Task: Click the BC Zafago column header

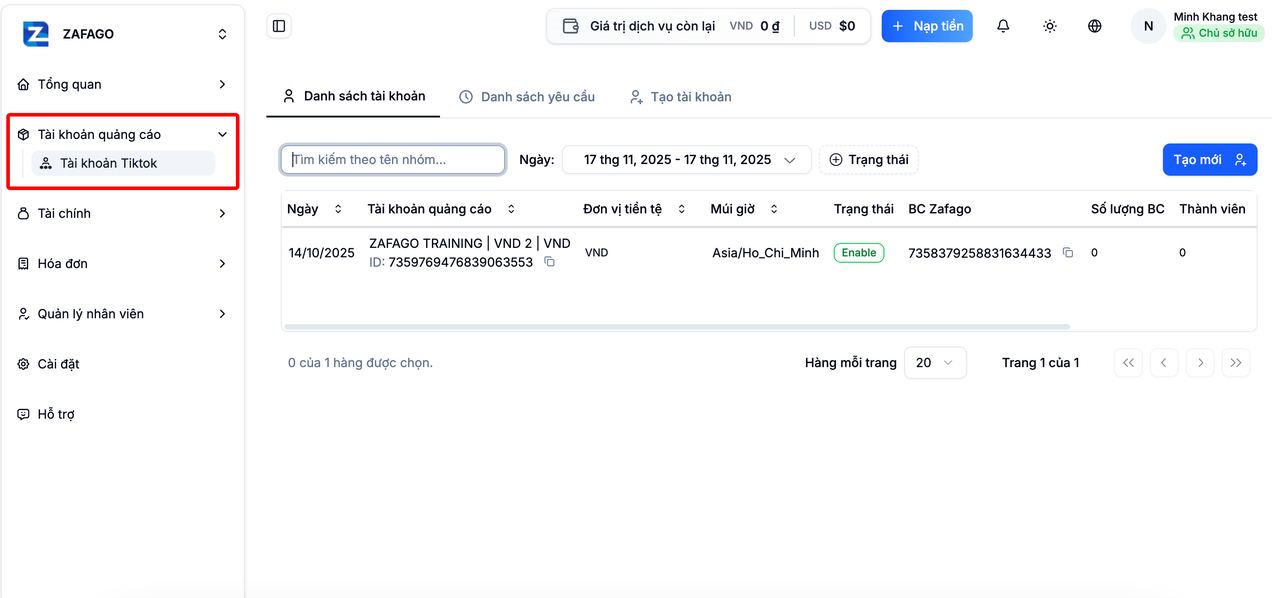Action: tap(940, 209)
